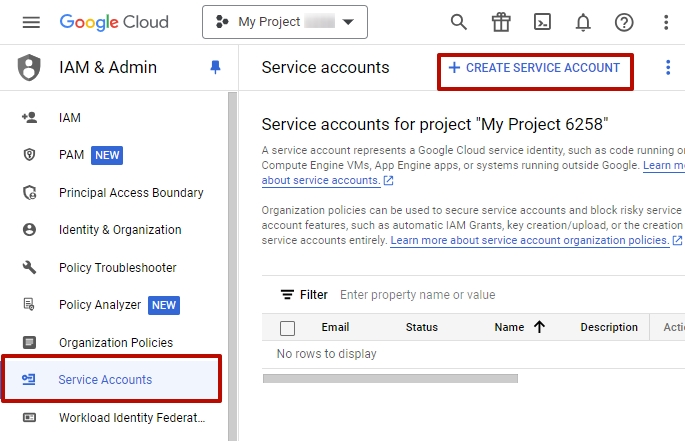Click the IAM add-person icon
Viewport: 685px width, 441px height.
29,118
